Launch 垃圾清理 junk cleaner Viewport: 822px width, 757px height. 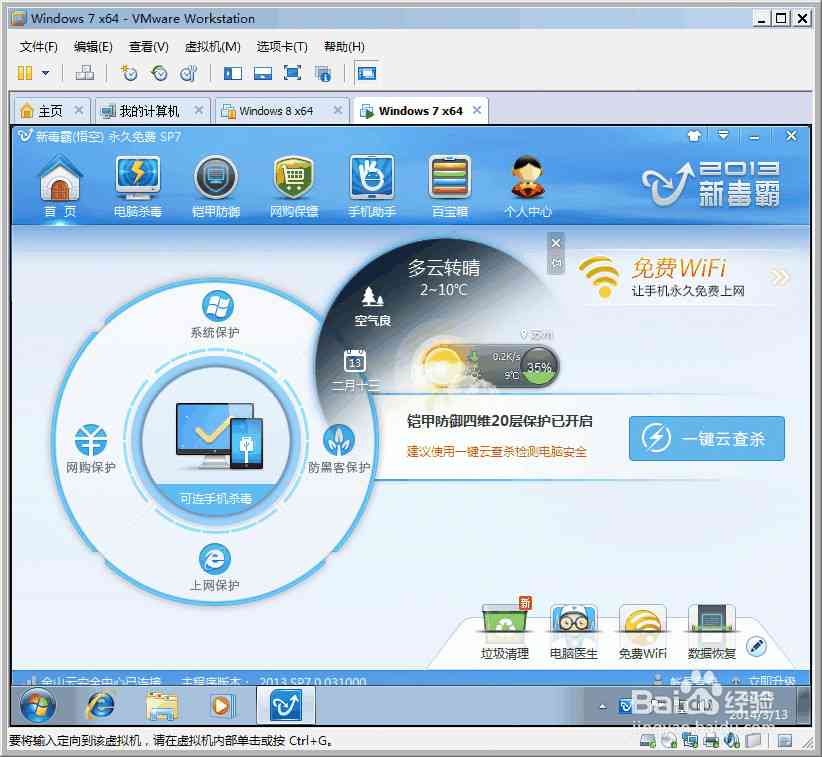[505, 630]
